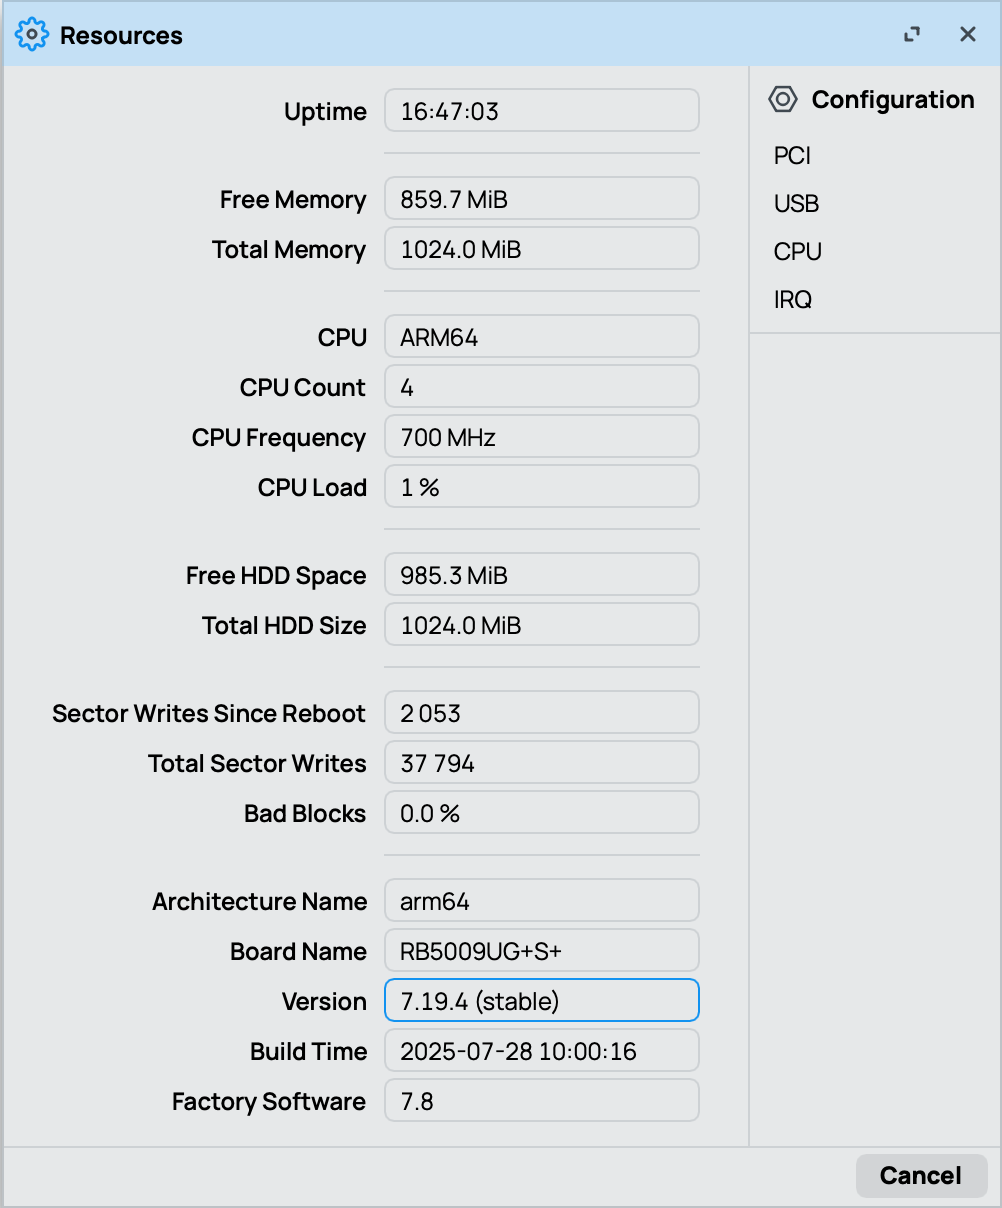The image size is (1002, 1208).
Task: Click the Factory Software 7.8 field
Action: (542, 1100)
